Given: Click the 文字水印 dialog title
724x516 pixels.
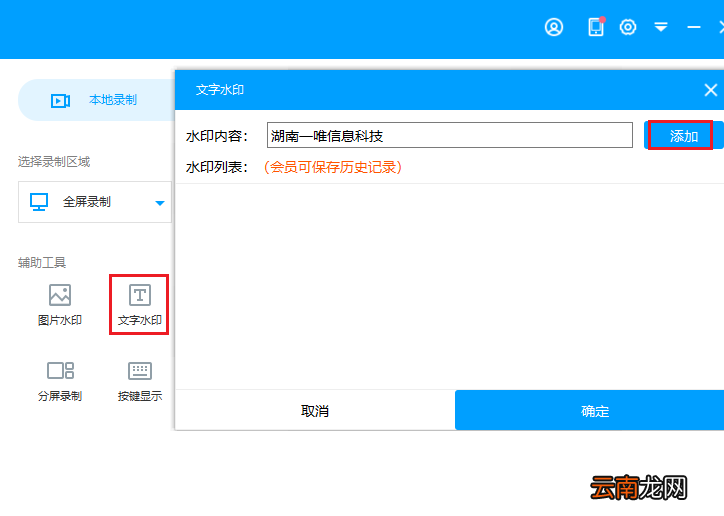Looking at the screenshot, I should click(x=220, y=90).
